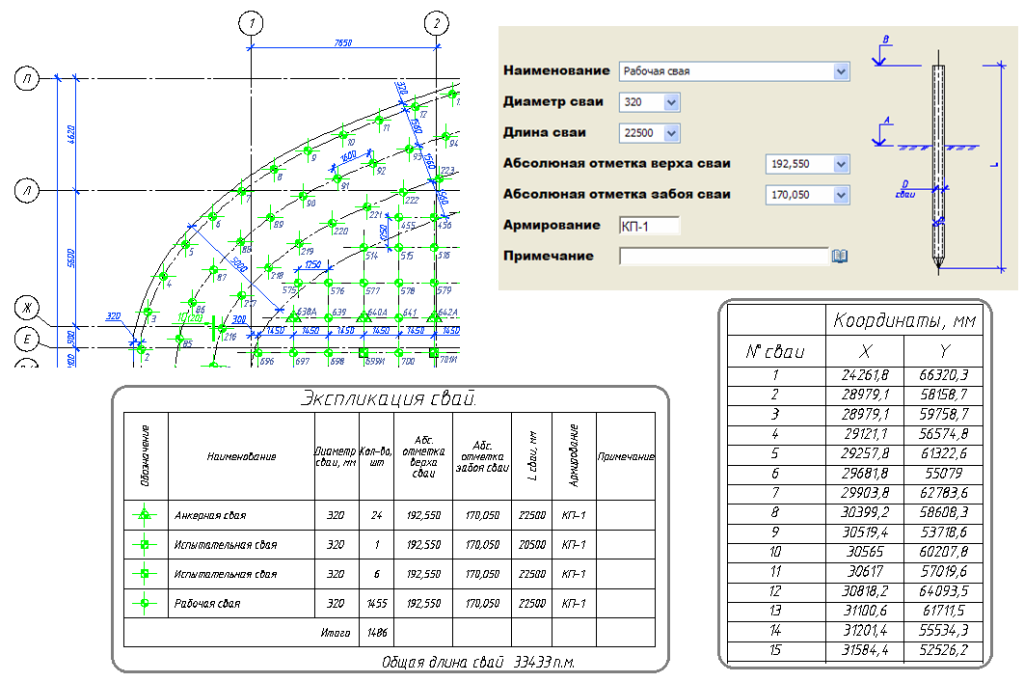Select the 7850 dimension label
This screenshot has height=682, width=1024.
click(x=345, y=44)
